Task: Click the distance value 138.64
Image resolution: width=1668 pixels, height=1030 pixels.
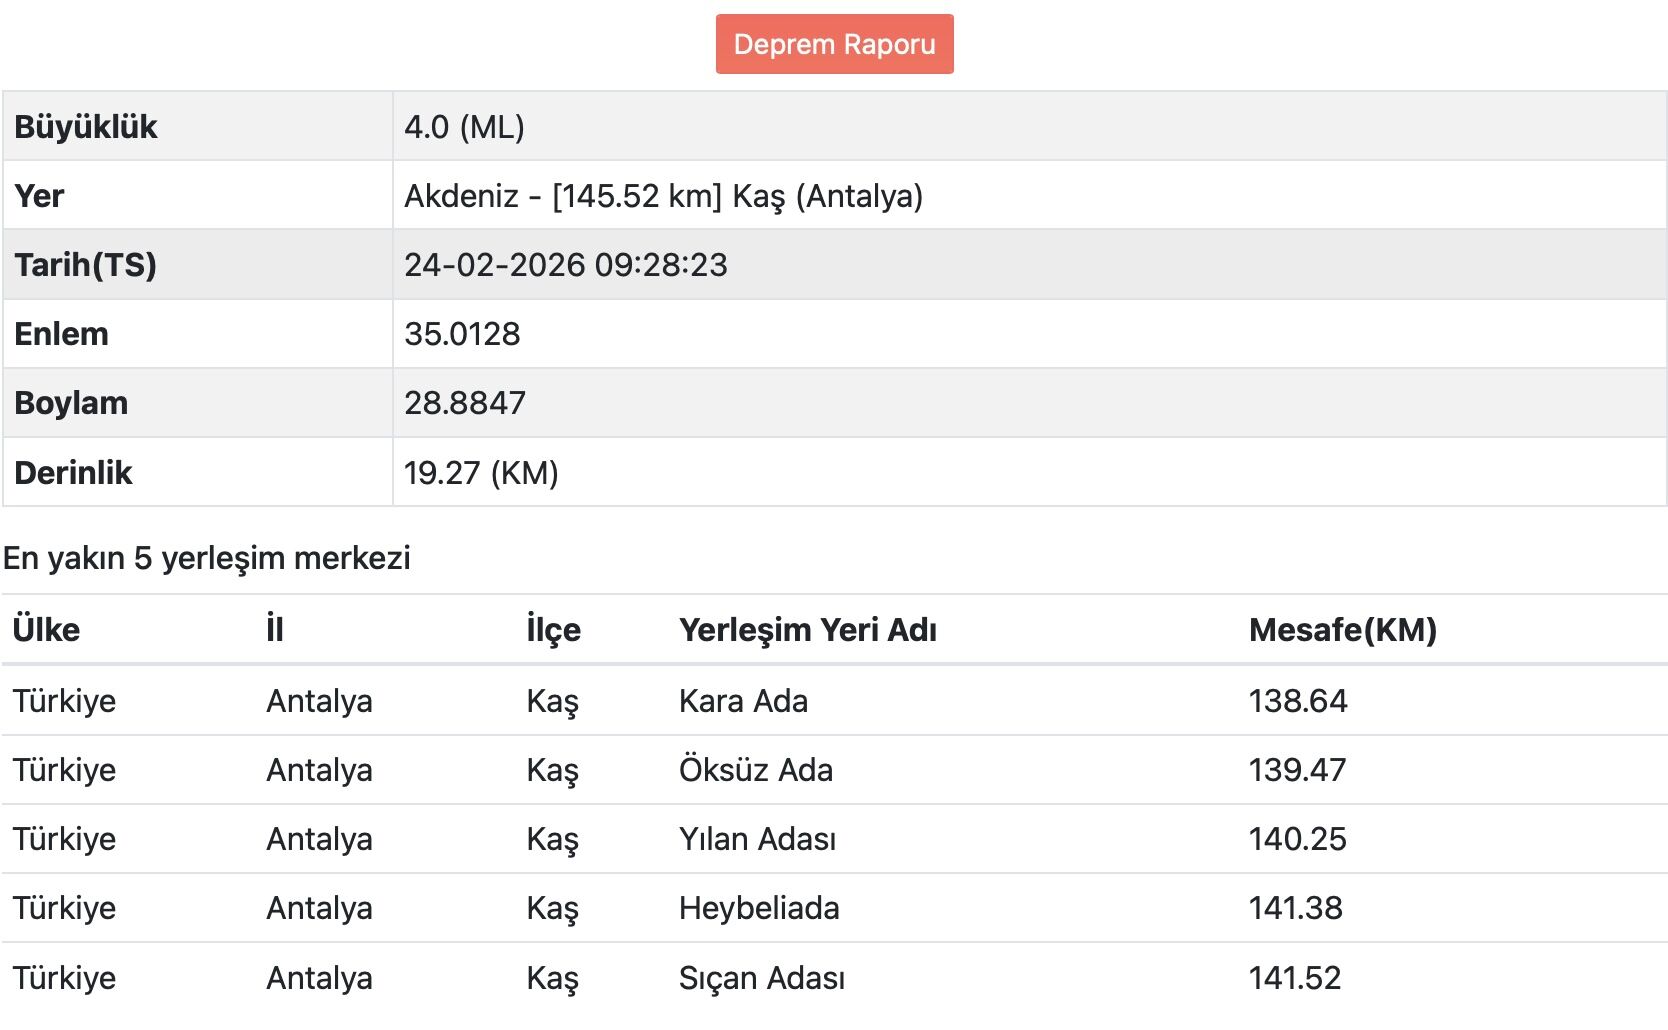Action: pos(1299,701)
